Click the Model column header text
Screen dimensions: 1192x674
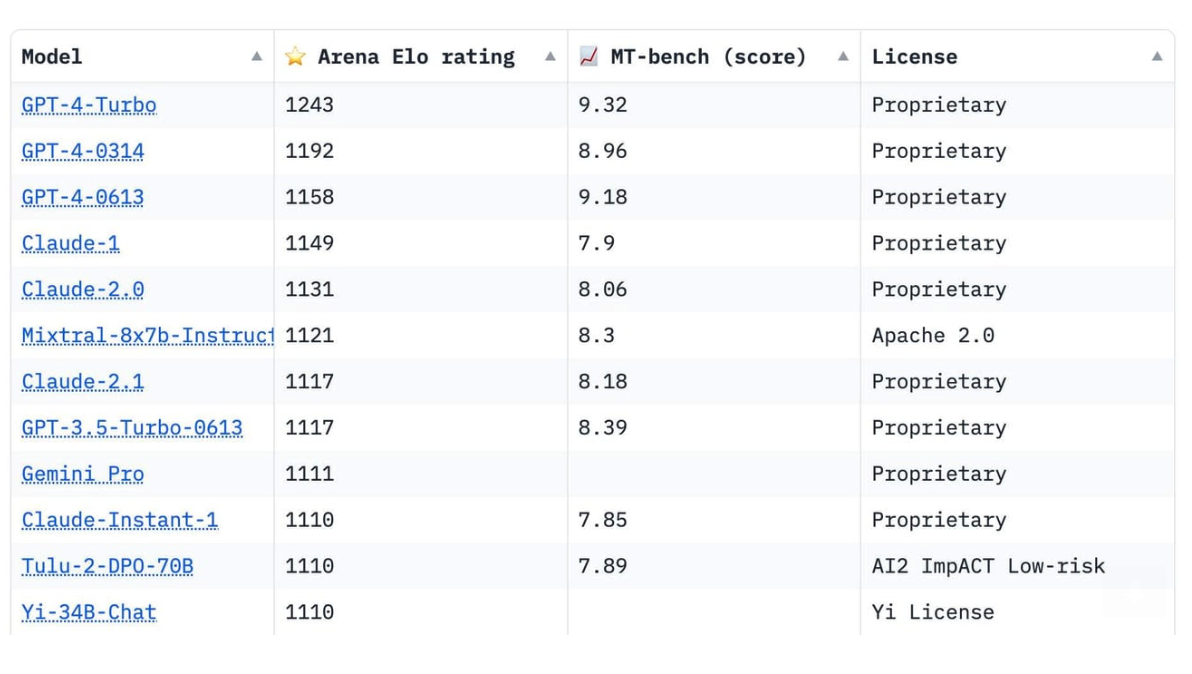(52, 57)
